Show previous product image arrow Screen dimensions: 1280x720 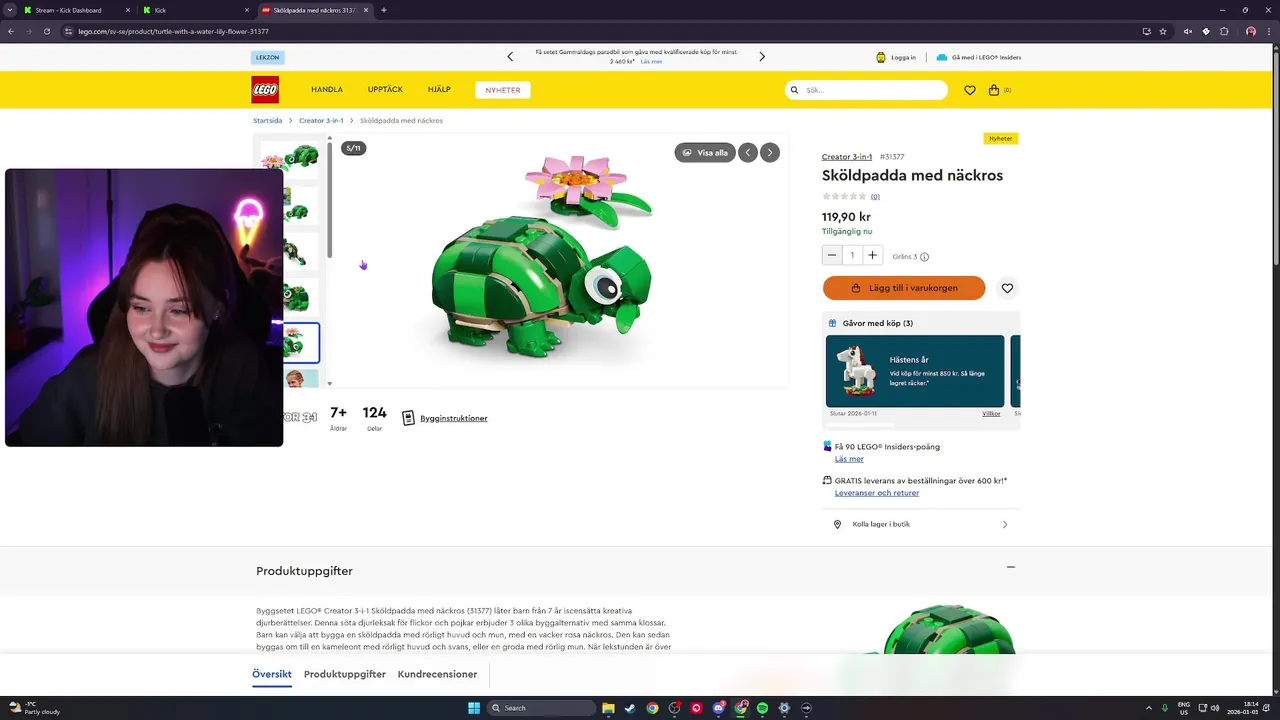(748, 153)
